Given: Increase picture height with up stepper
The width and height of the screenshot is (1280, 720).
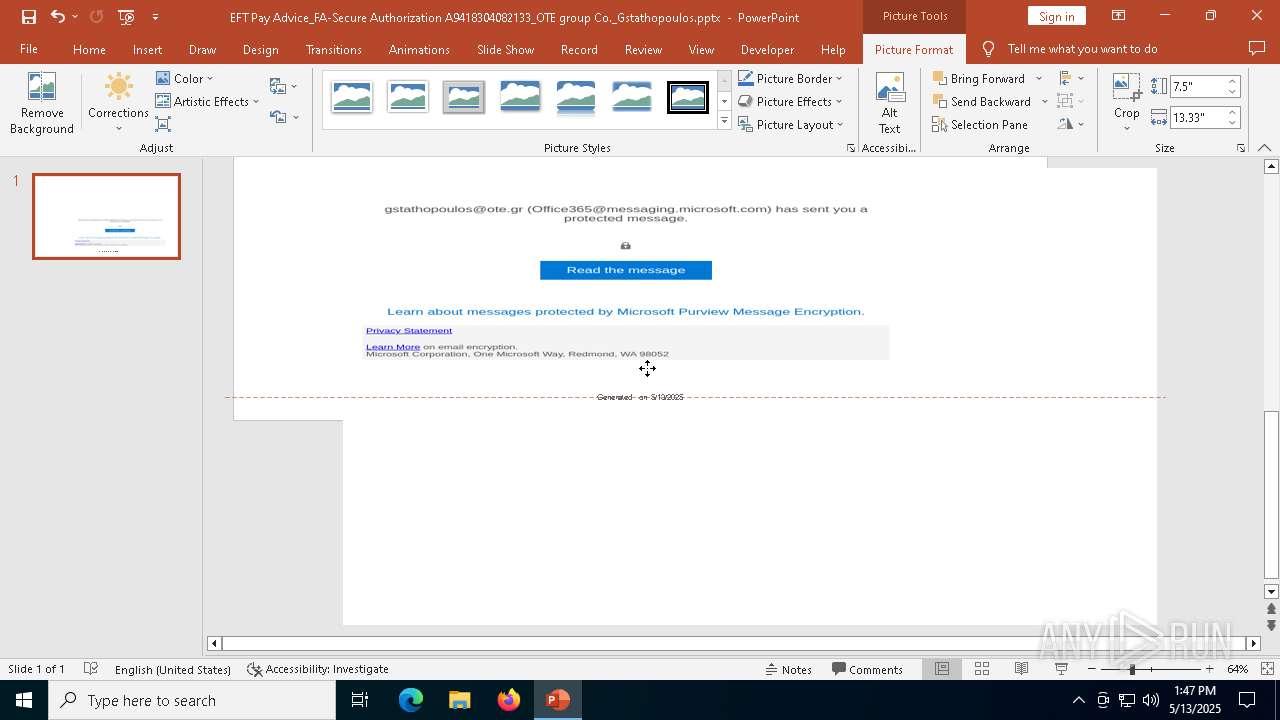Looking at the screenshot, I should point(1233,81).
